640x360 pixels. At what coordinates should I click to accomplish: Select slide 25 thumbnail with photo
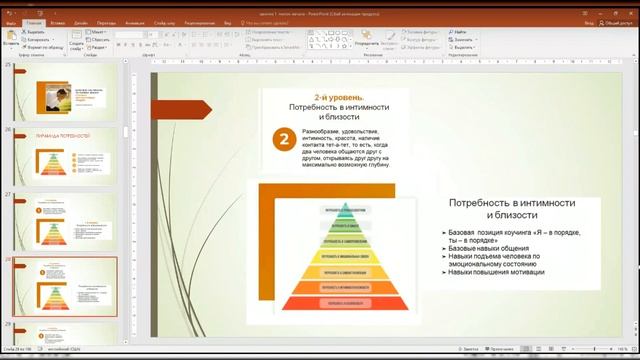tap(65, 92)
